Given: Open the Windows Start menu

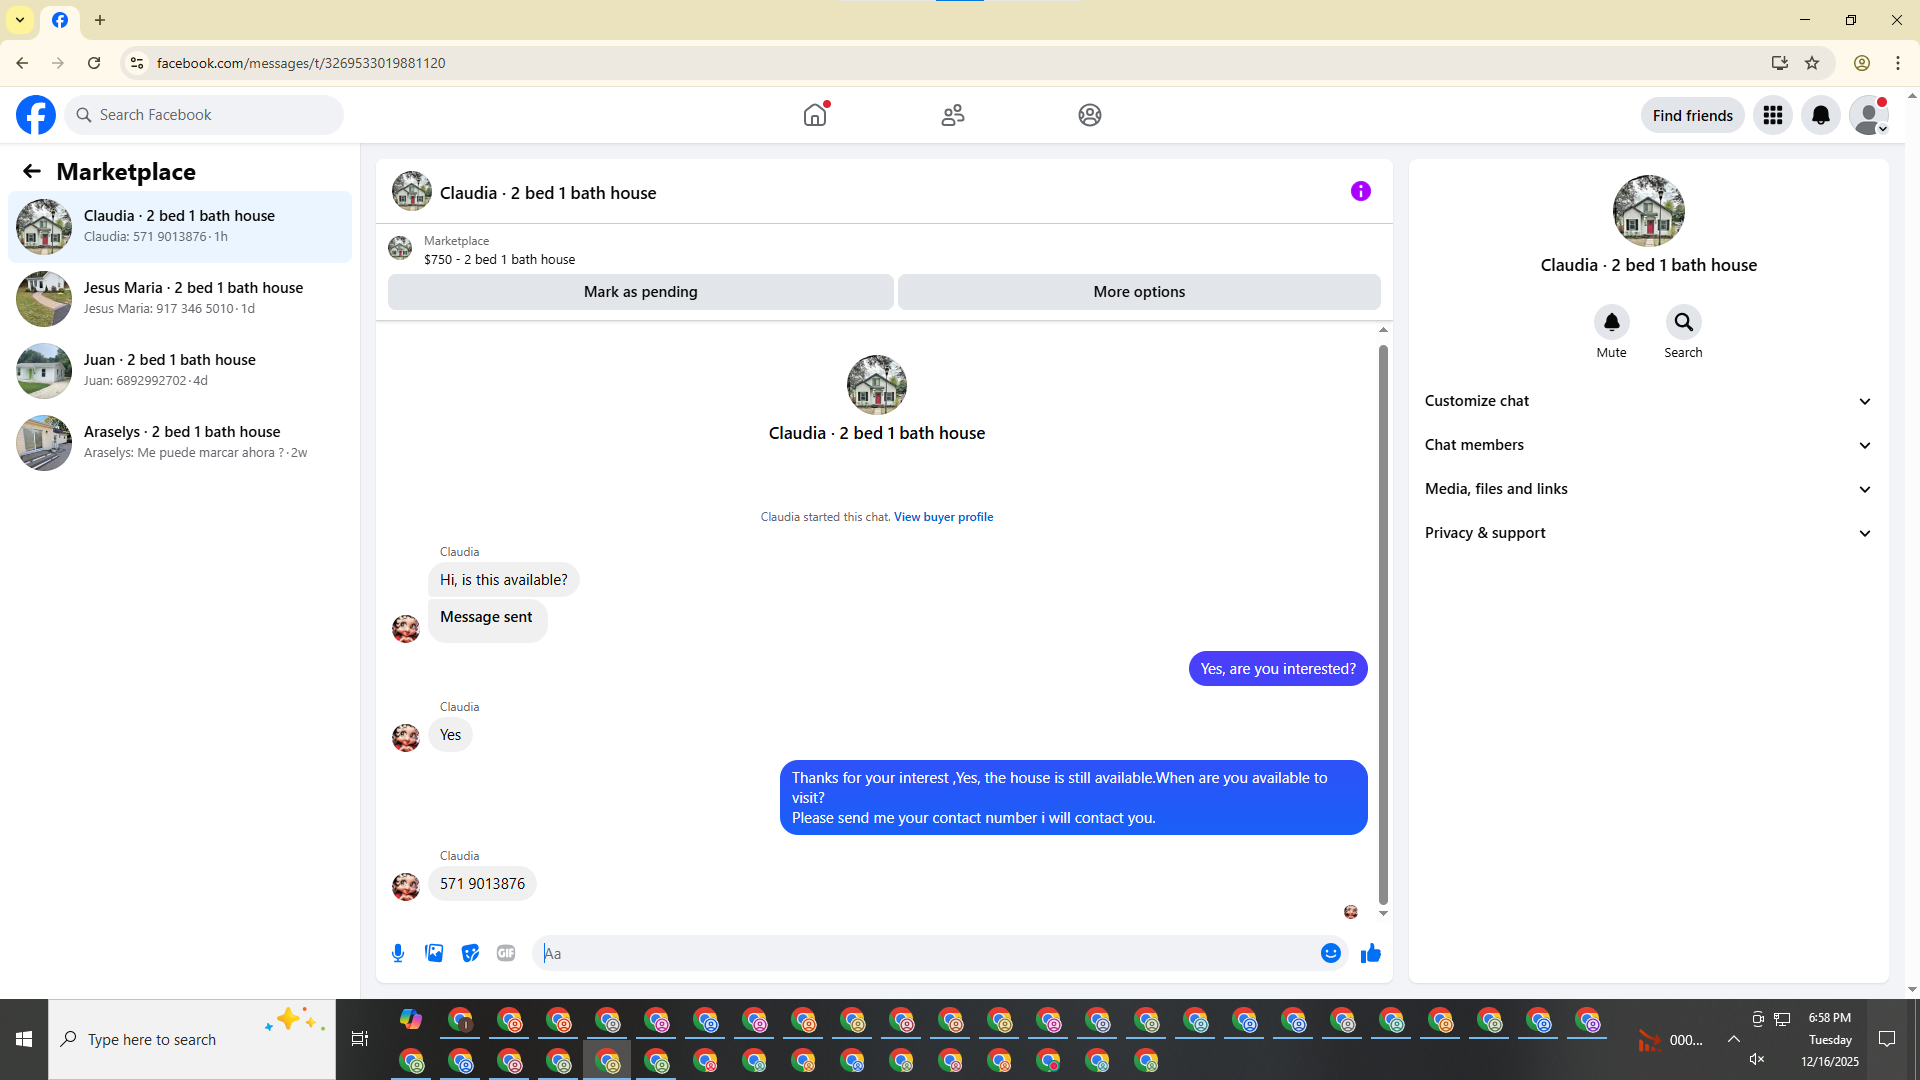Looking at the screenshot, I should click(24, 1039).
